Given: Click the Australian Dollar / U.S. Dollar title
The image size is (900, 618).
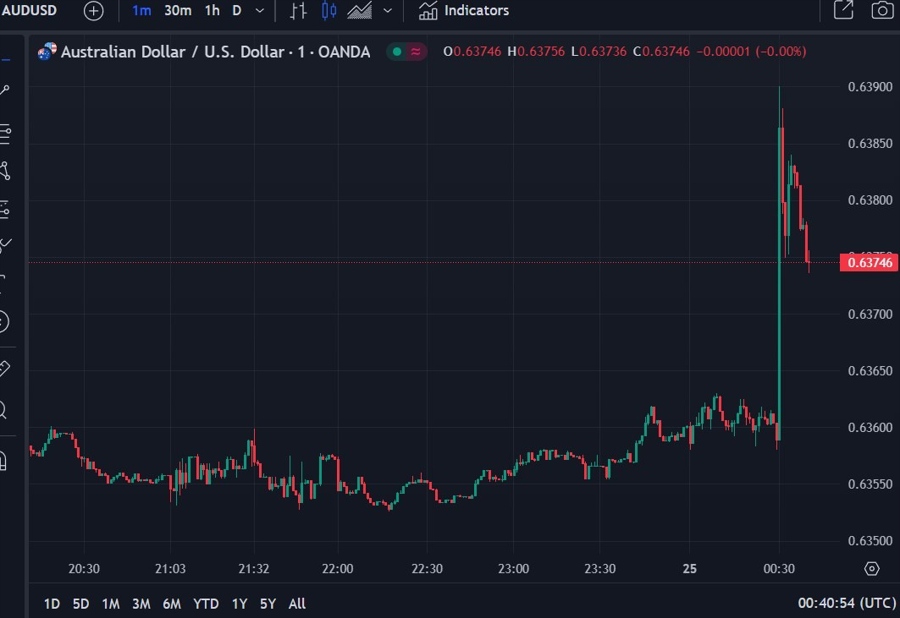Looking at the screenshot, I should 215,52.
